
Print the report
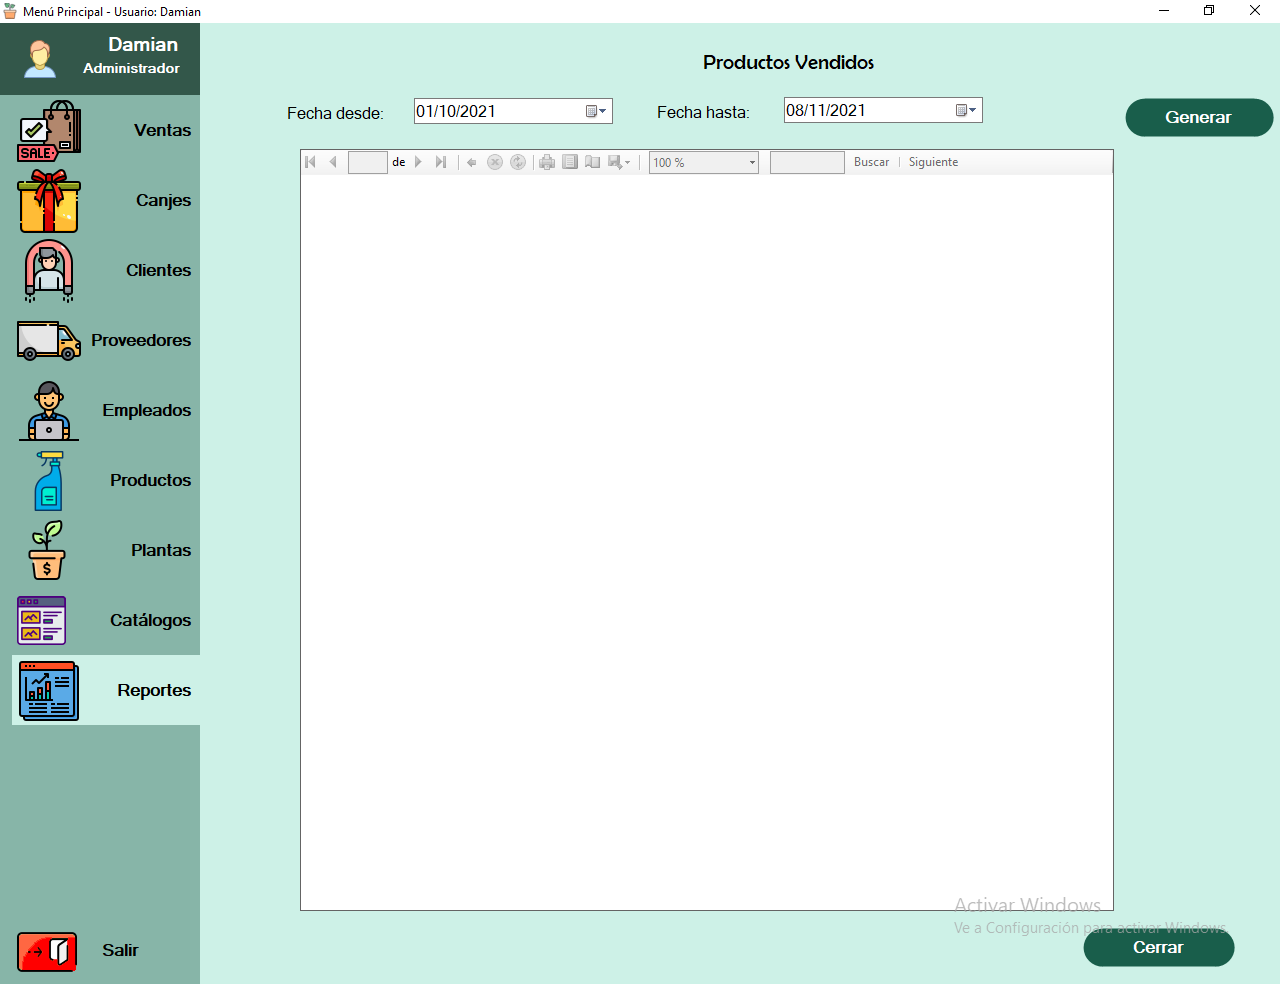(x=547, y=162)
